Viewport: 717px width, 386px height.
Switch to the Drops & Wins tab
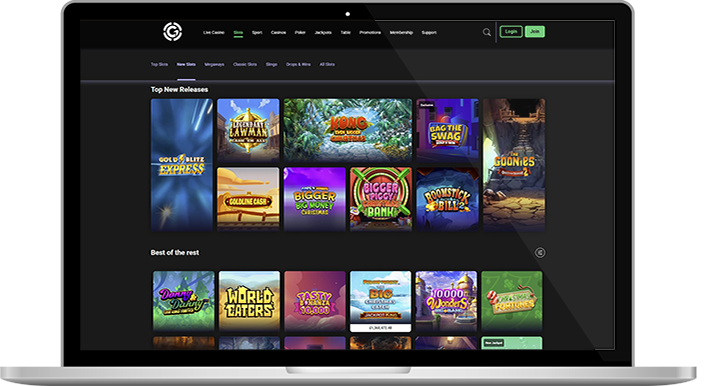click(298, 64)
